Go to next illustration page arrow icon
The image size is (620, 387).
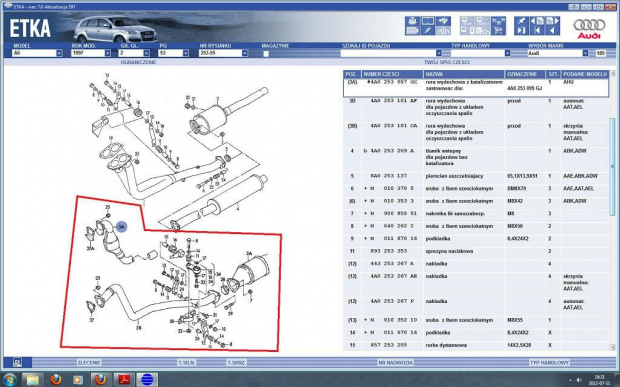(552, 21)
